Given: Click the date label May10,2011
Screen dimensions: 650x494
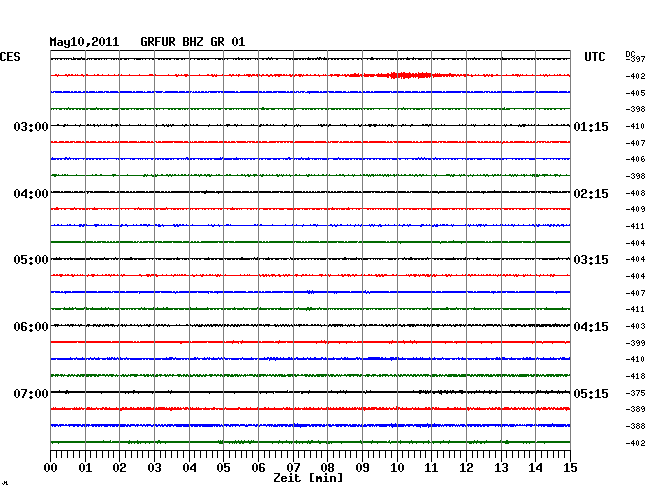Looking at the screenshot, I should [x=84, y=42].
